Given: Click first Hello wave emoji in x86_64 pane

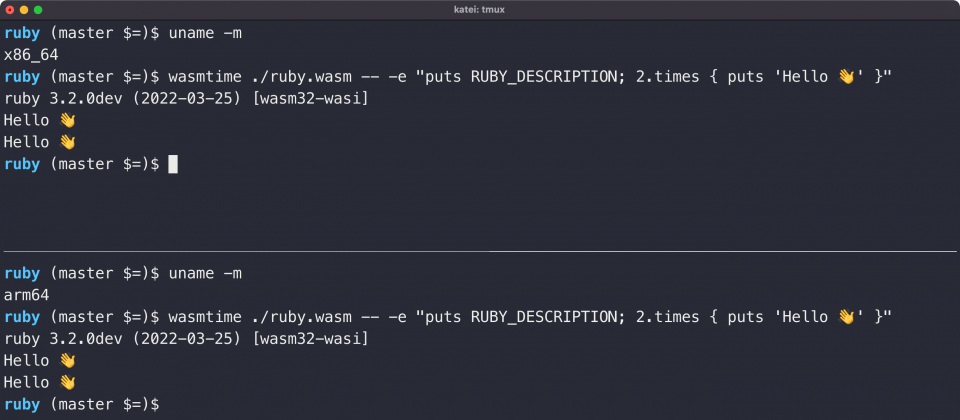Looking at the screenshot, I should click(67, 121).
